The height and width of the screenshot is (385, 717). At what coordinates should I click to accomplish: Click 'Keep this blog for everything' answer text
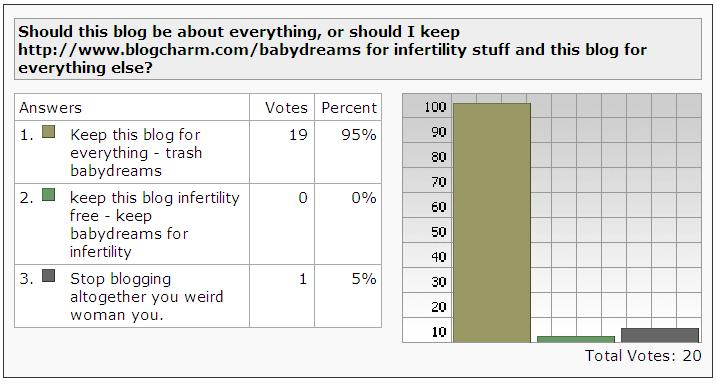136,153
